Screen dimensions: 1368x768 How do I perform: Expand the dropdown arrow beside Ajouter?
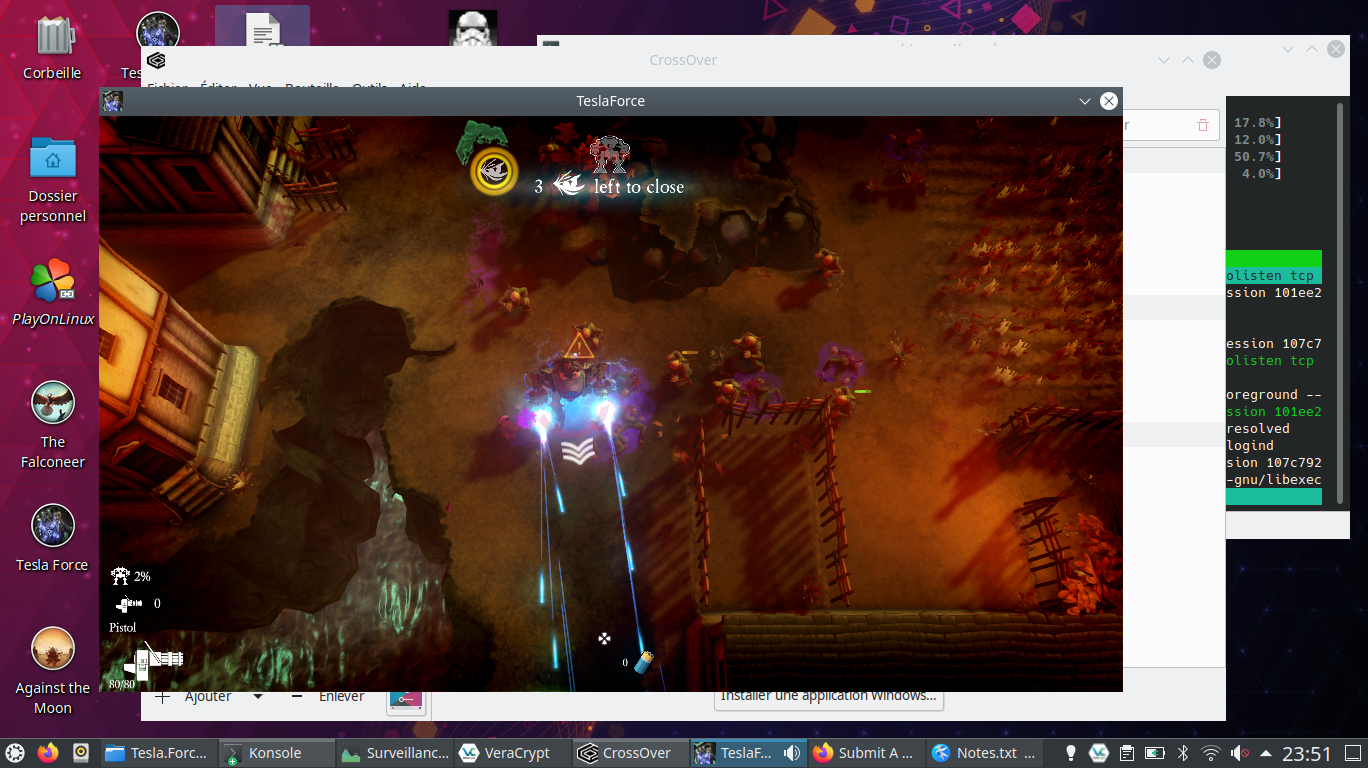258,696
